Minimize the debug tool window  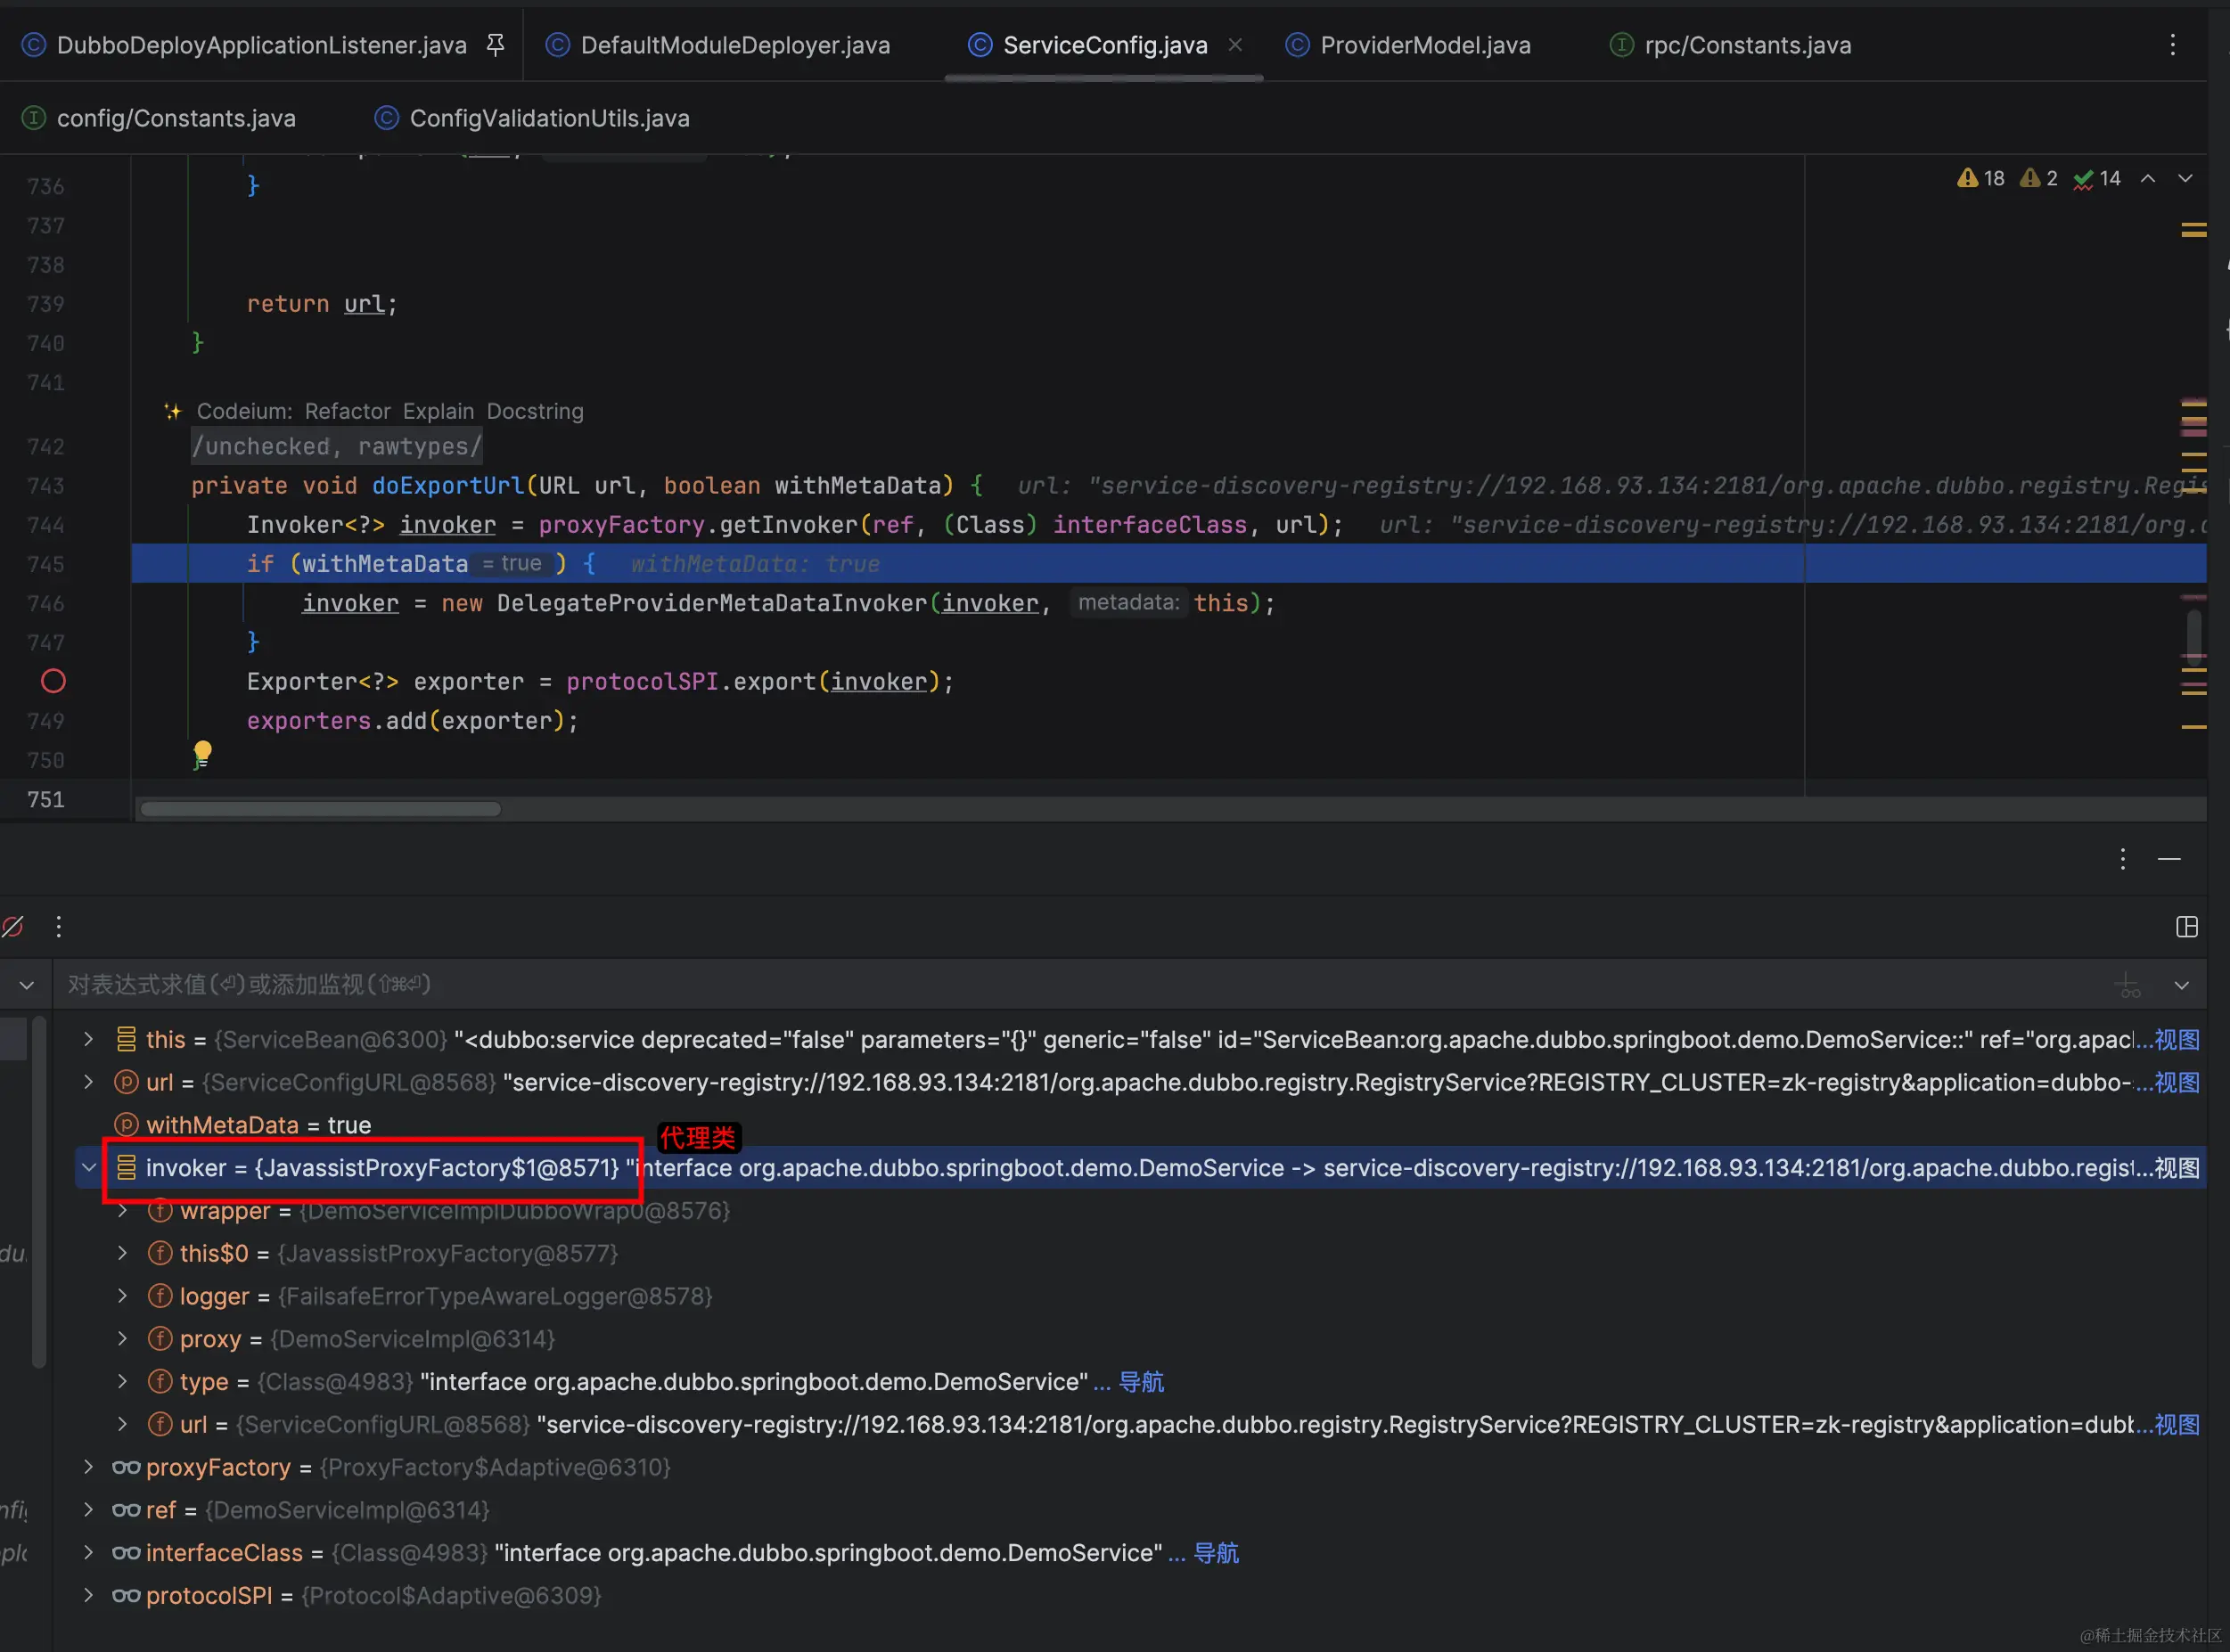point(2169,859)
